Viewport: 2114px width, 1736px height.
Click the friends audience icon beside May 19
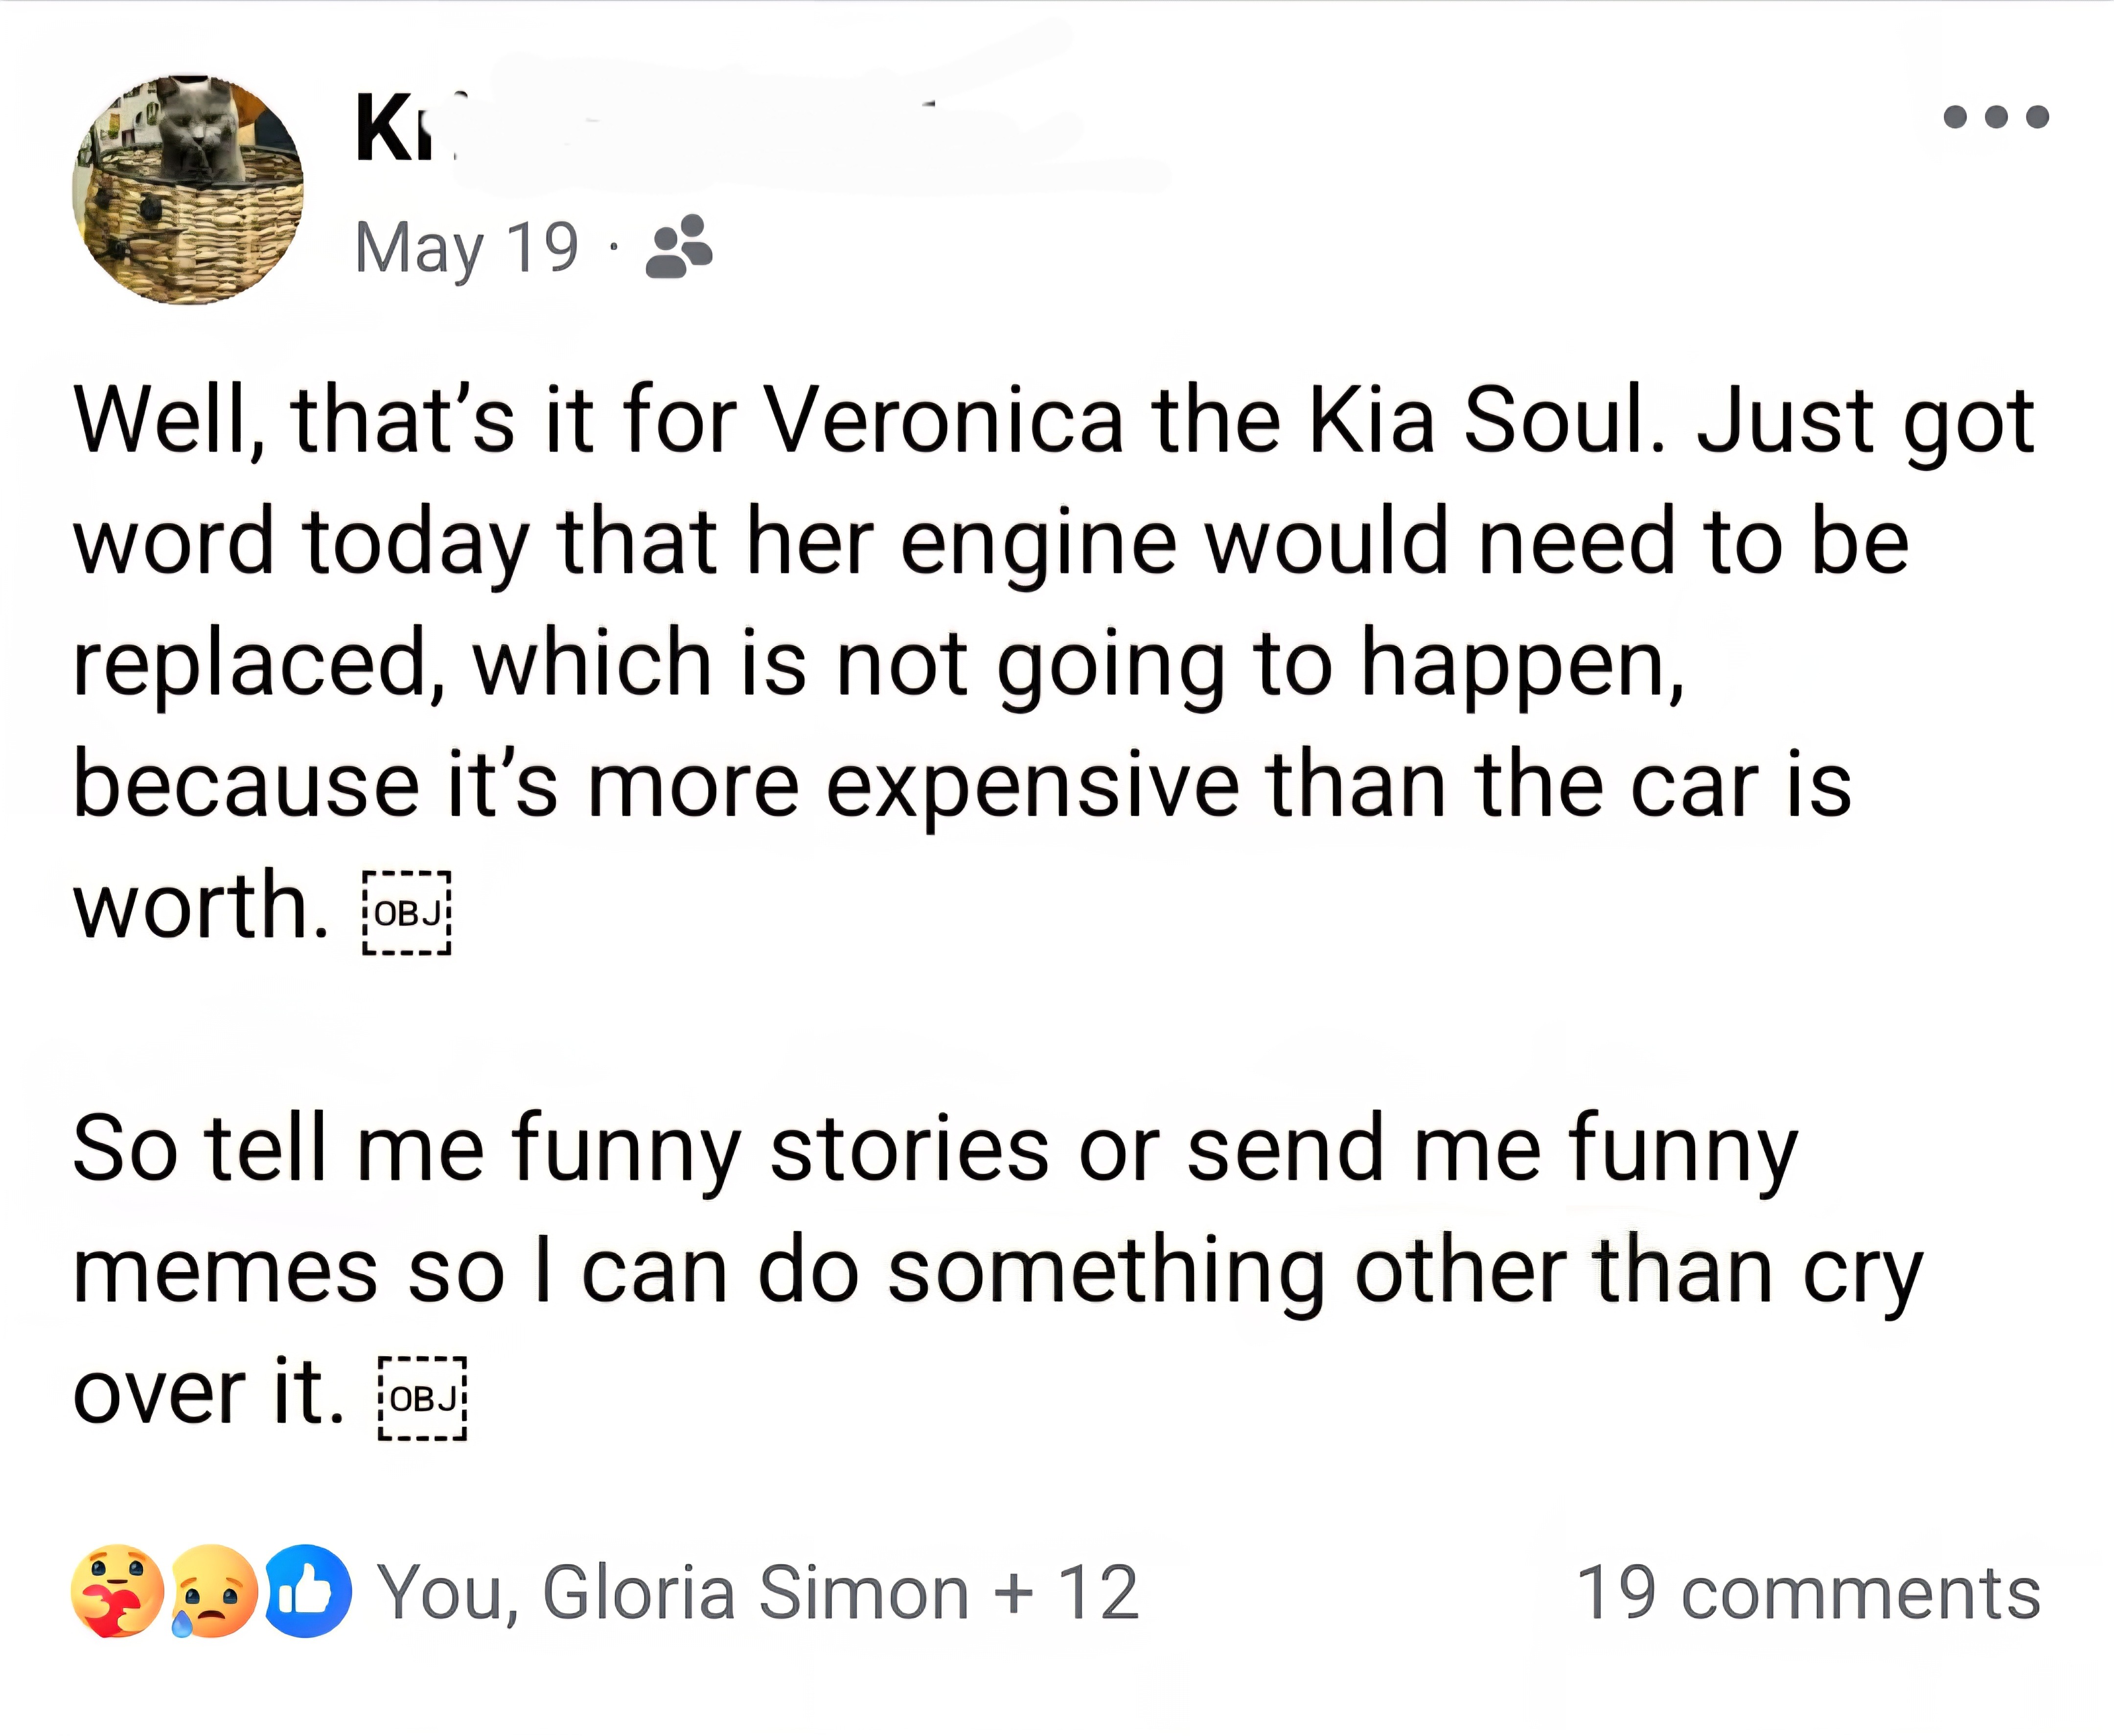point(679,246)
